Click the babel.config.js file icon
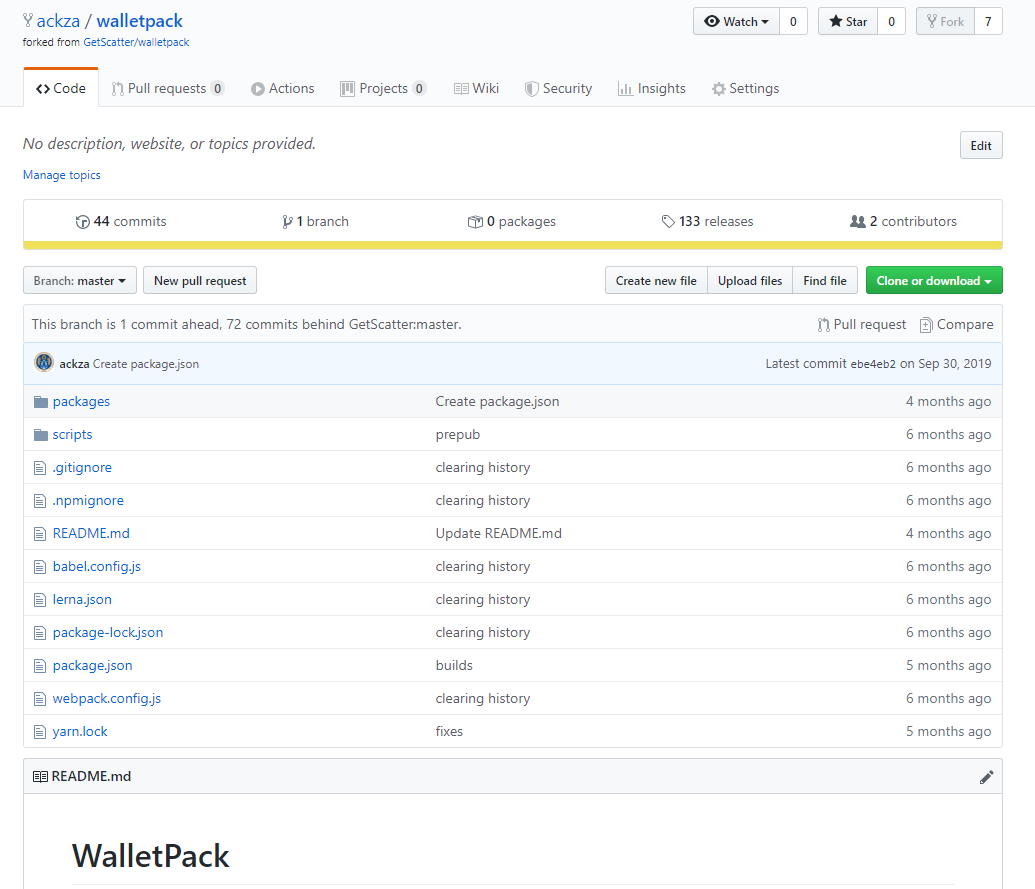 [40, 567]
